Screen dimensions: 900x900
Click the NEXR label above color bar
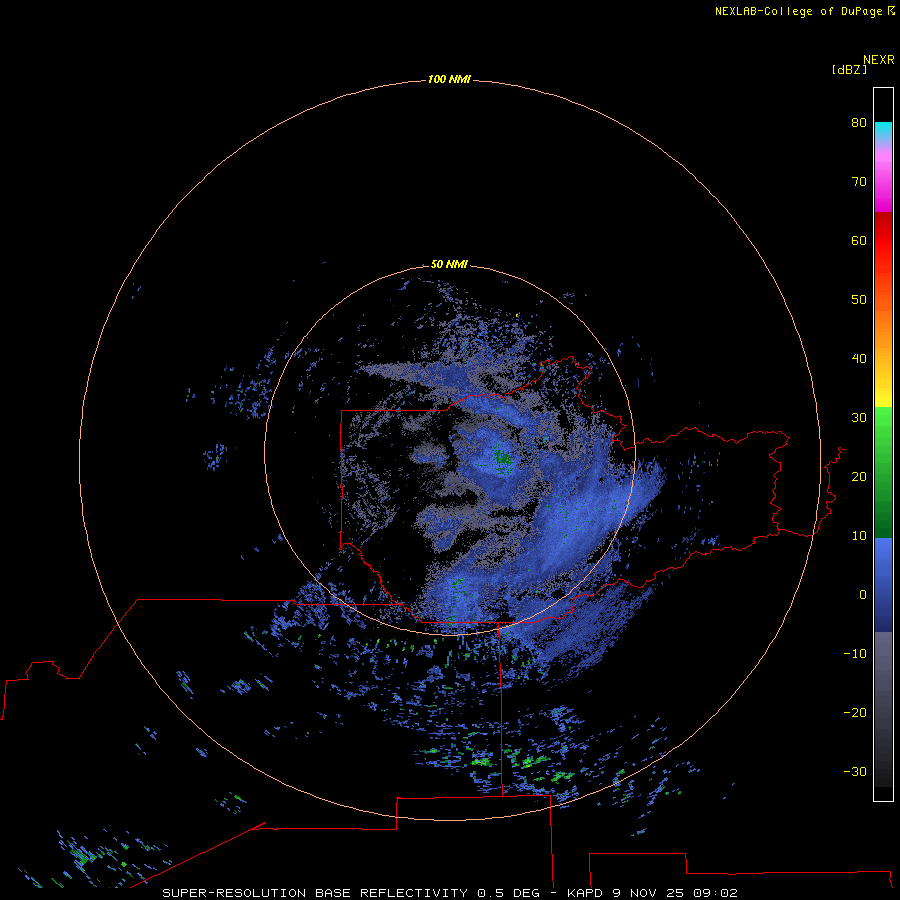tap(878, 60)
